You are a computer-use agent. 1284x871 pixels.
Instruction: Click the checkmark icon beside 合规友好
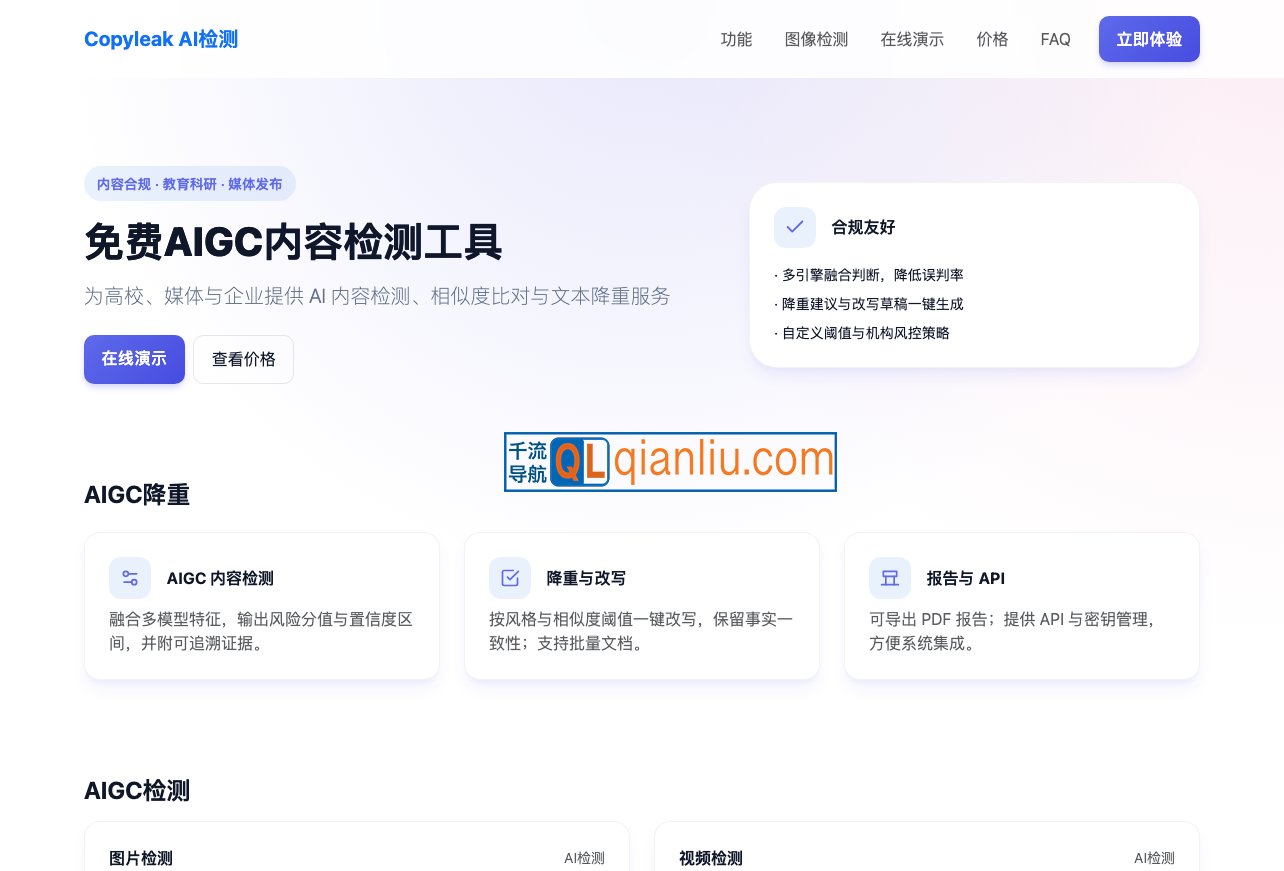point(794,227)
